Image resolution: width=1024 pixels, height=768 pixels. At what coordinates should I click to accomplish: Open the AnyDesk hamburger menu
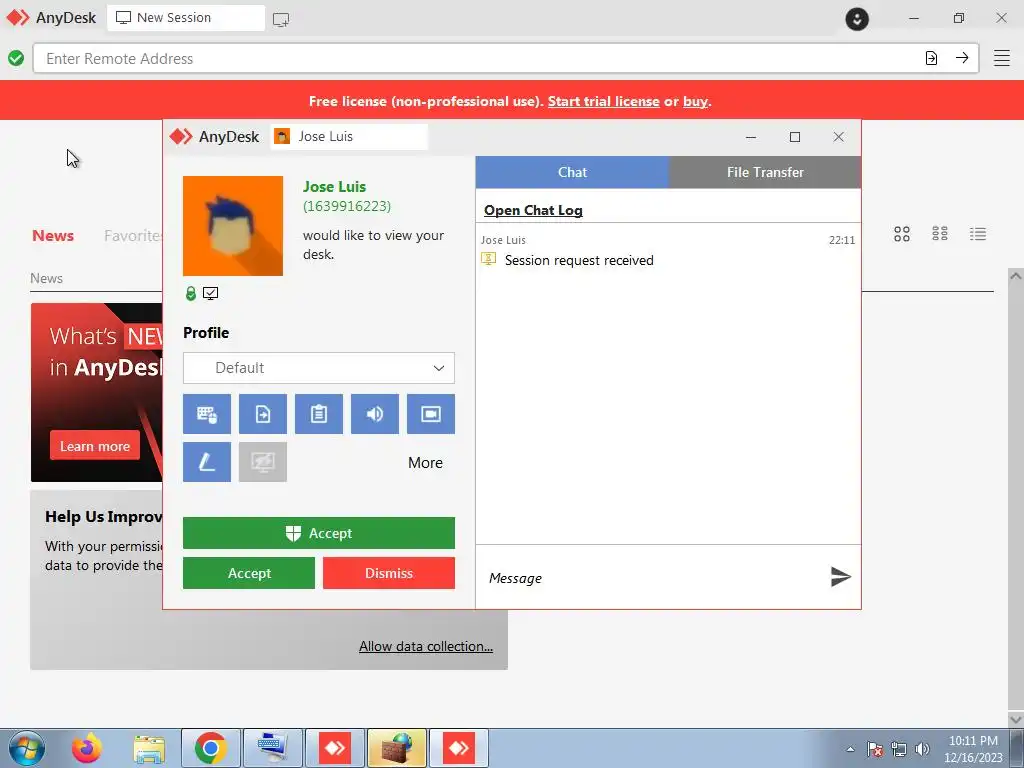click(x=1002, y=58)
